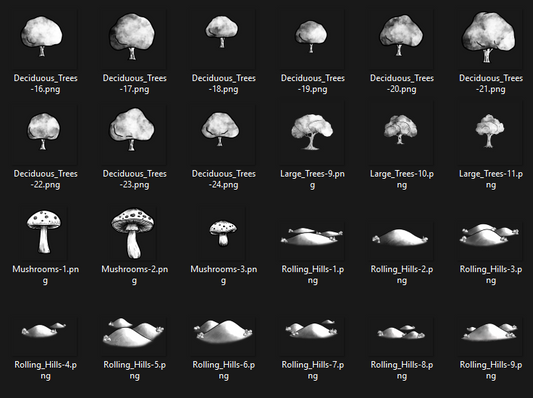Select the Deciduous_Trees-20.png thumbnail
The width and height of the screenshot is (533, 398).
[x=401, y=39]
